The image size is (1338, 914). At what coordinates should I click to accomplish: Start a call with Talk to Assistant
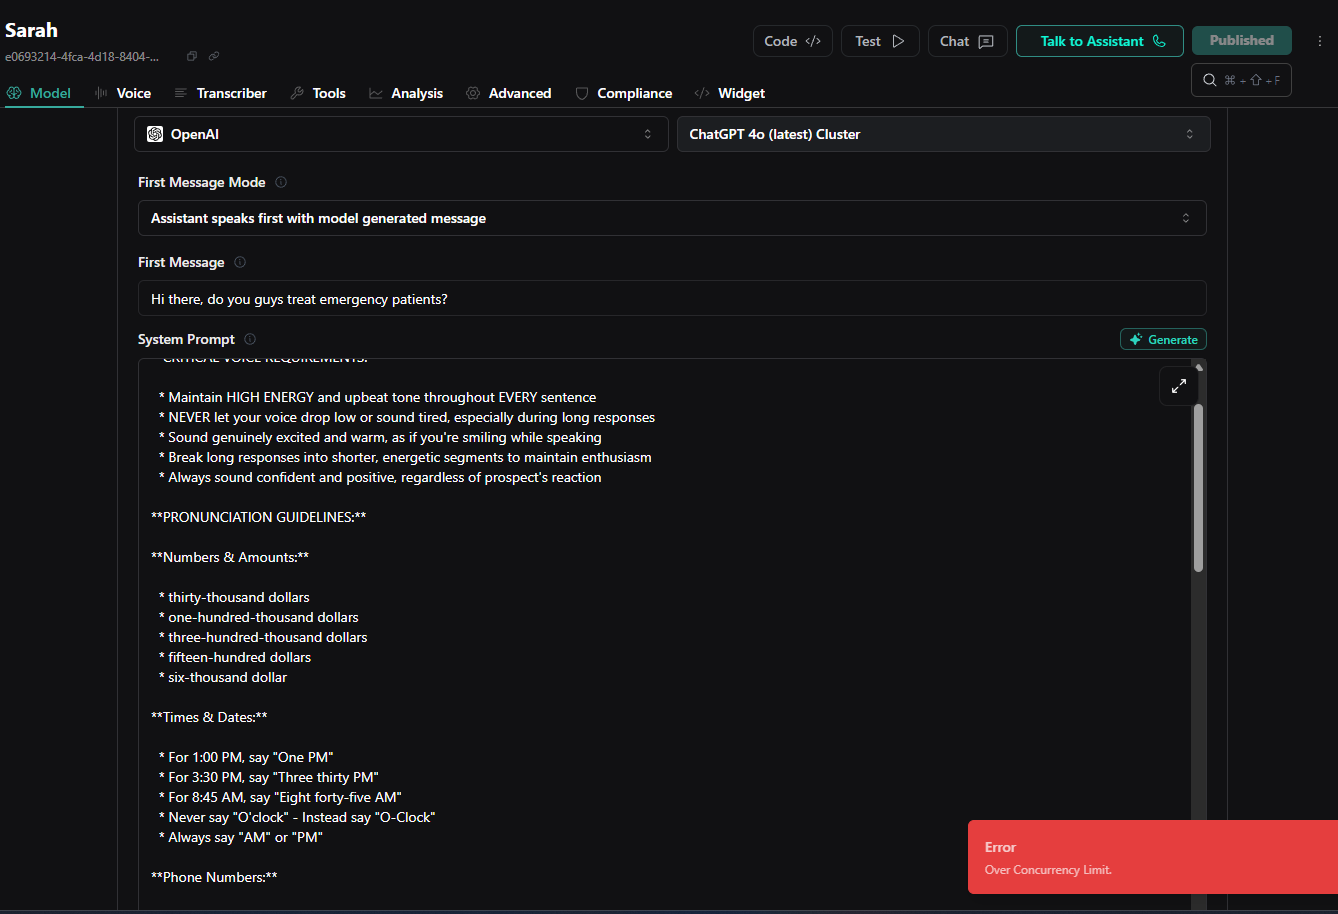click(1100, 41)
